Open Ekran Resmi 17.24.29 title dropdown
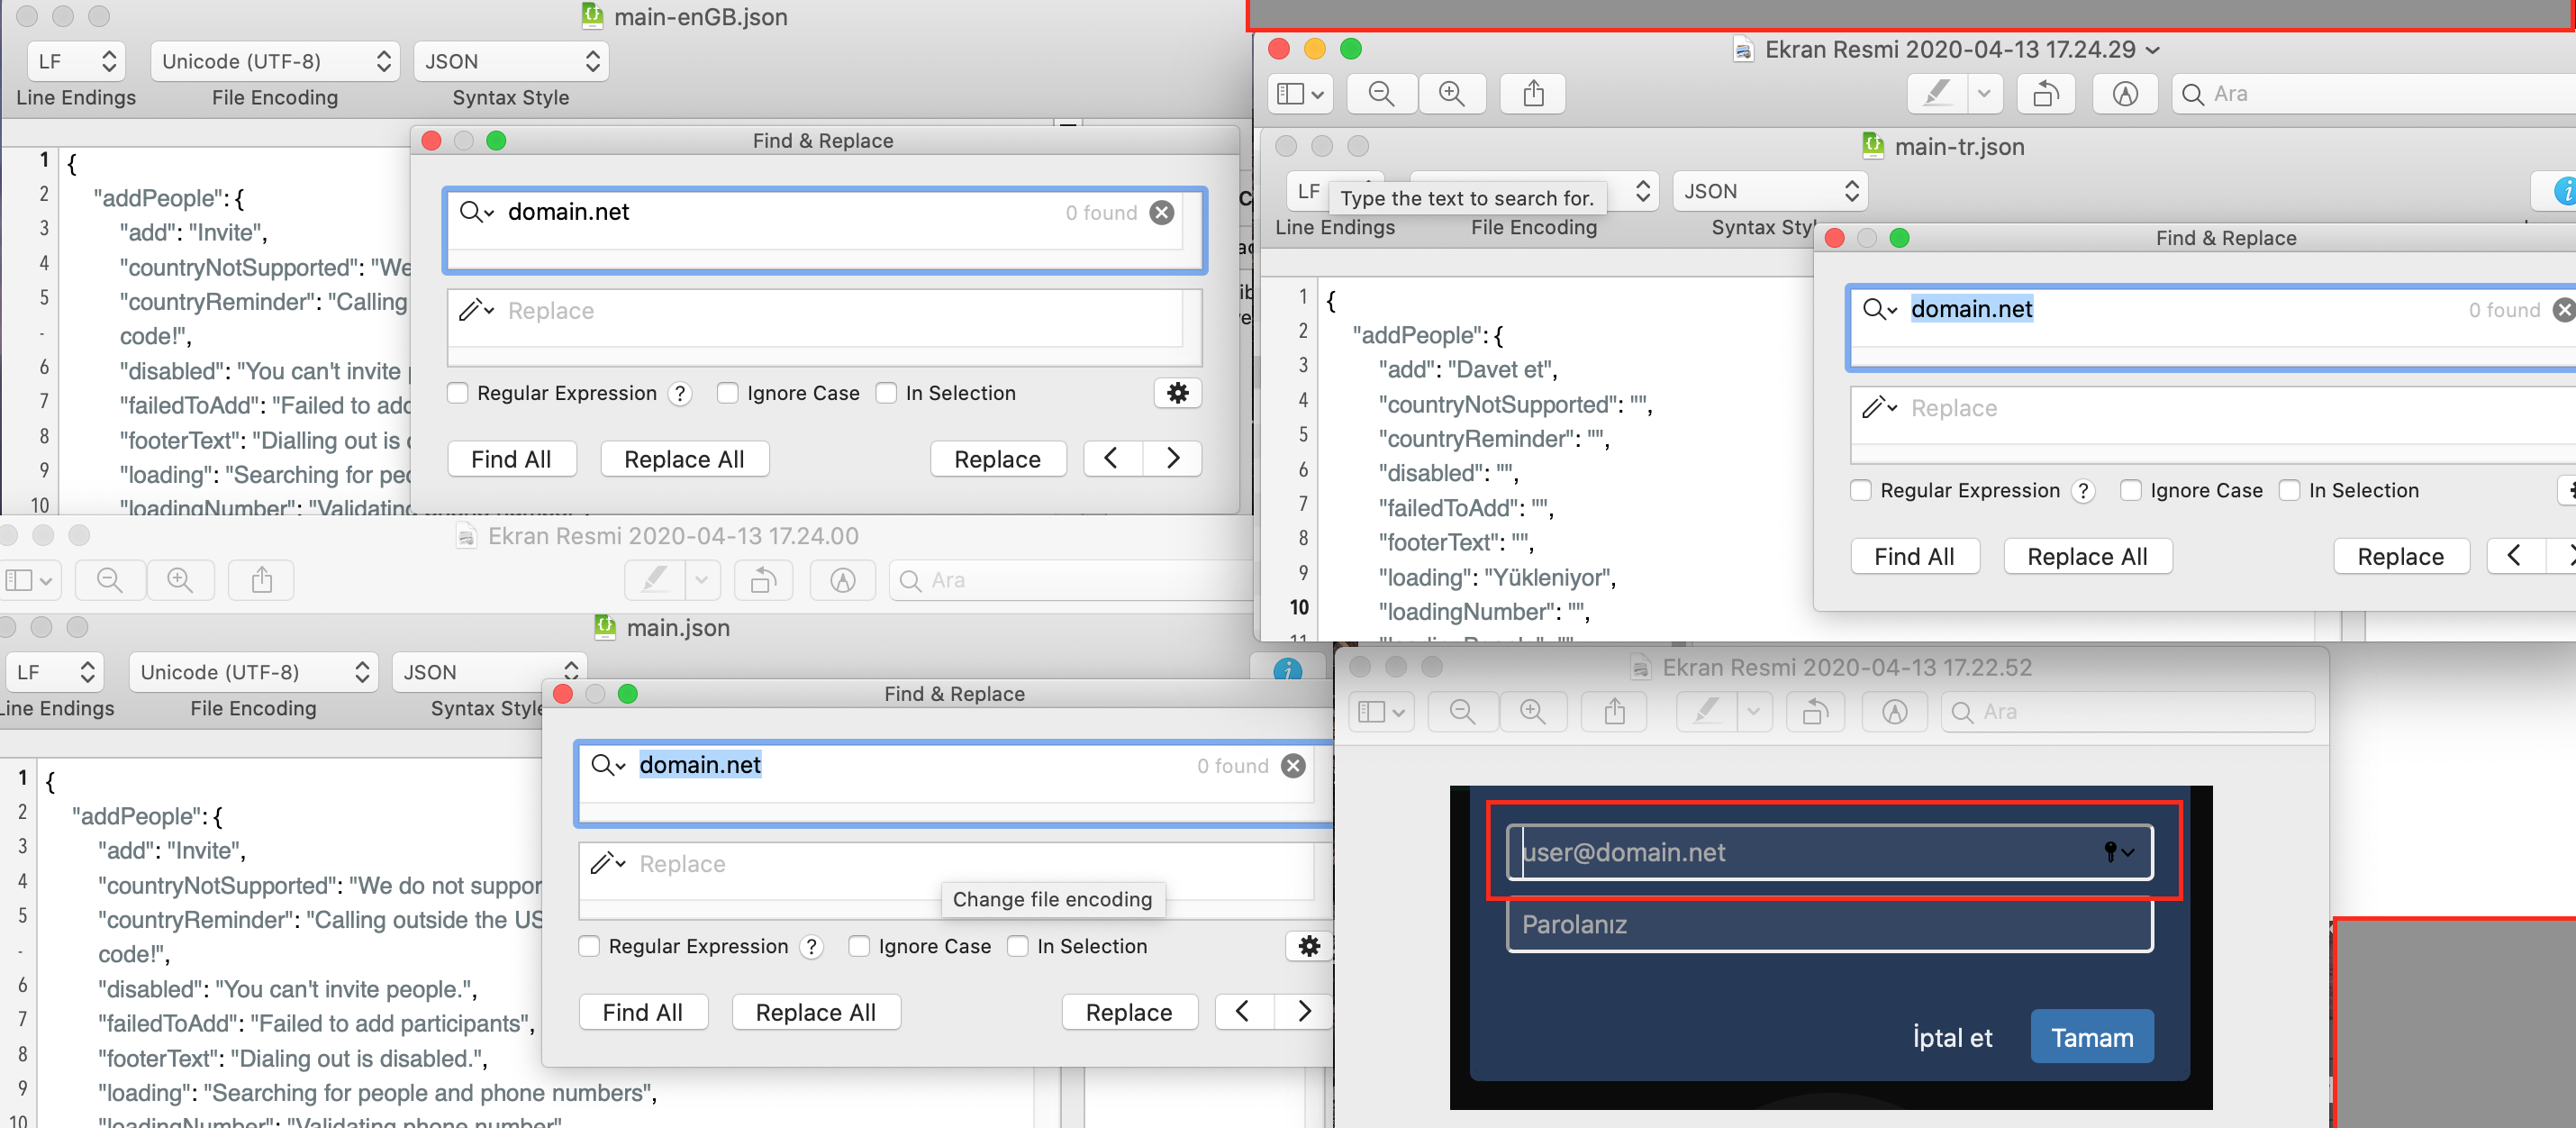 tap(2153, 50)
